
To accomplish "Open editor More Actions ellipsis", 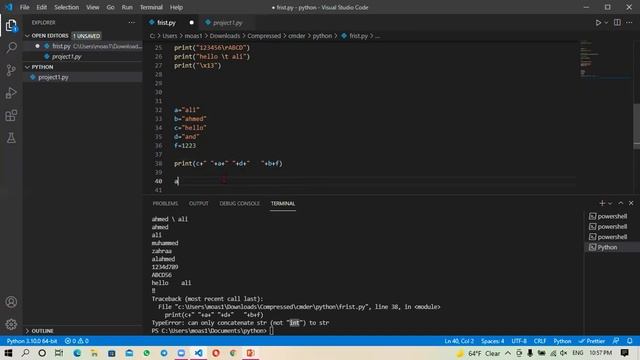I will coord(629,22).
